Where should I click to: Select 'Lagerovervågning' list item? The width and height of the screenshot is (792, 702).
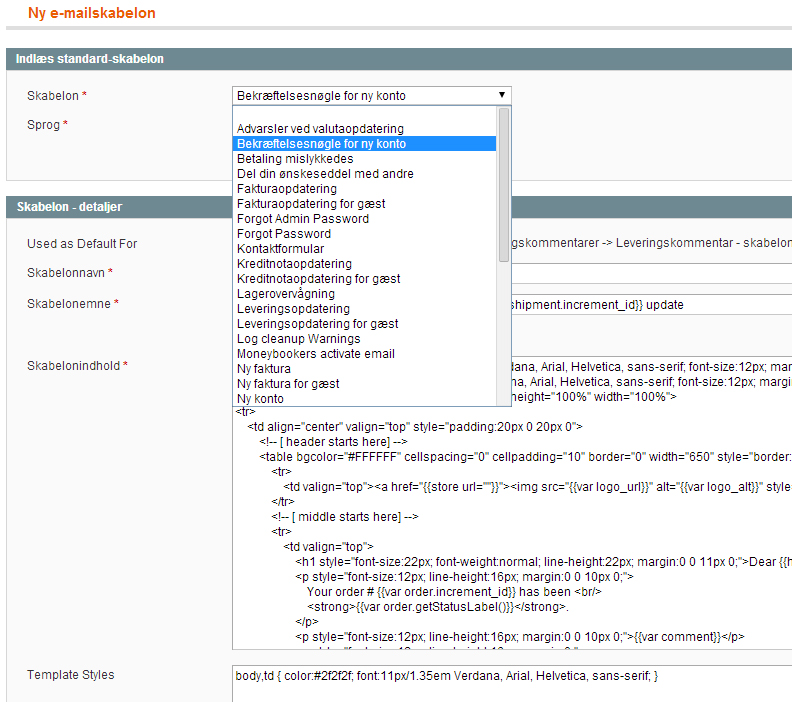pyautogui.click(x=286, y=294)
